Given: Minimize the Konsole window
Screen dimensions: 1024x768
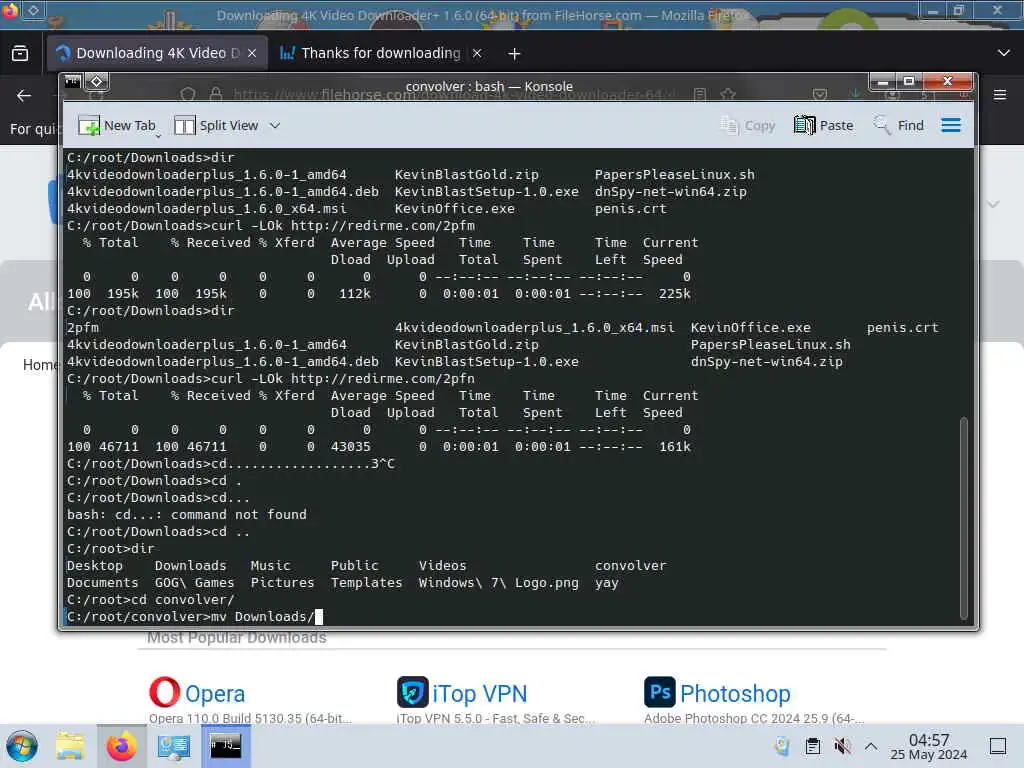Looking at the screenshot, I should coord(883,82).
